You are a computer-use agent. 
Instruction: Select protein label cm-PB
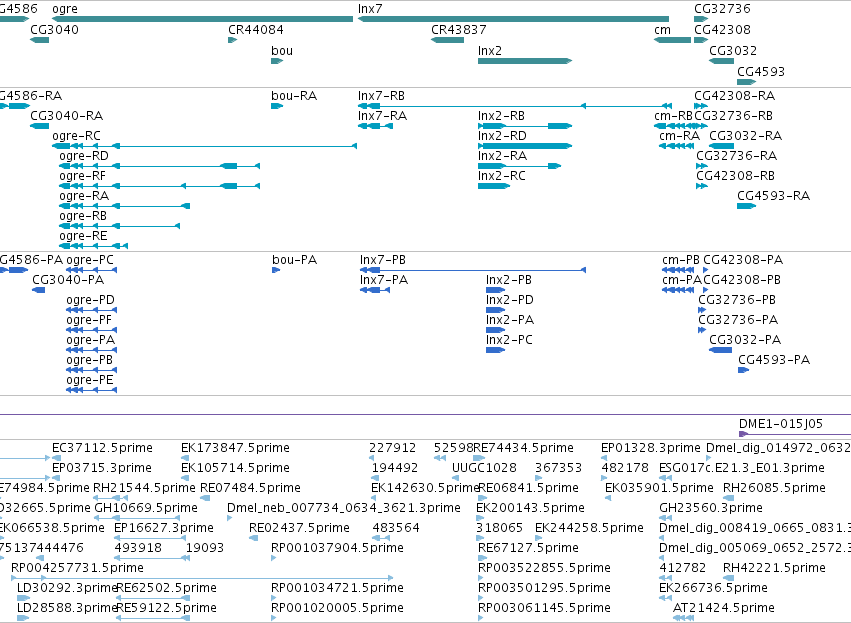click(x=681, y=260)
